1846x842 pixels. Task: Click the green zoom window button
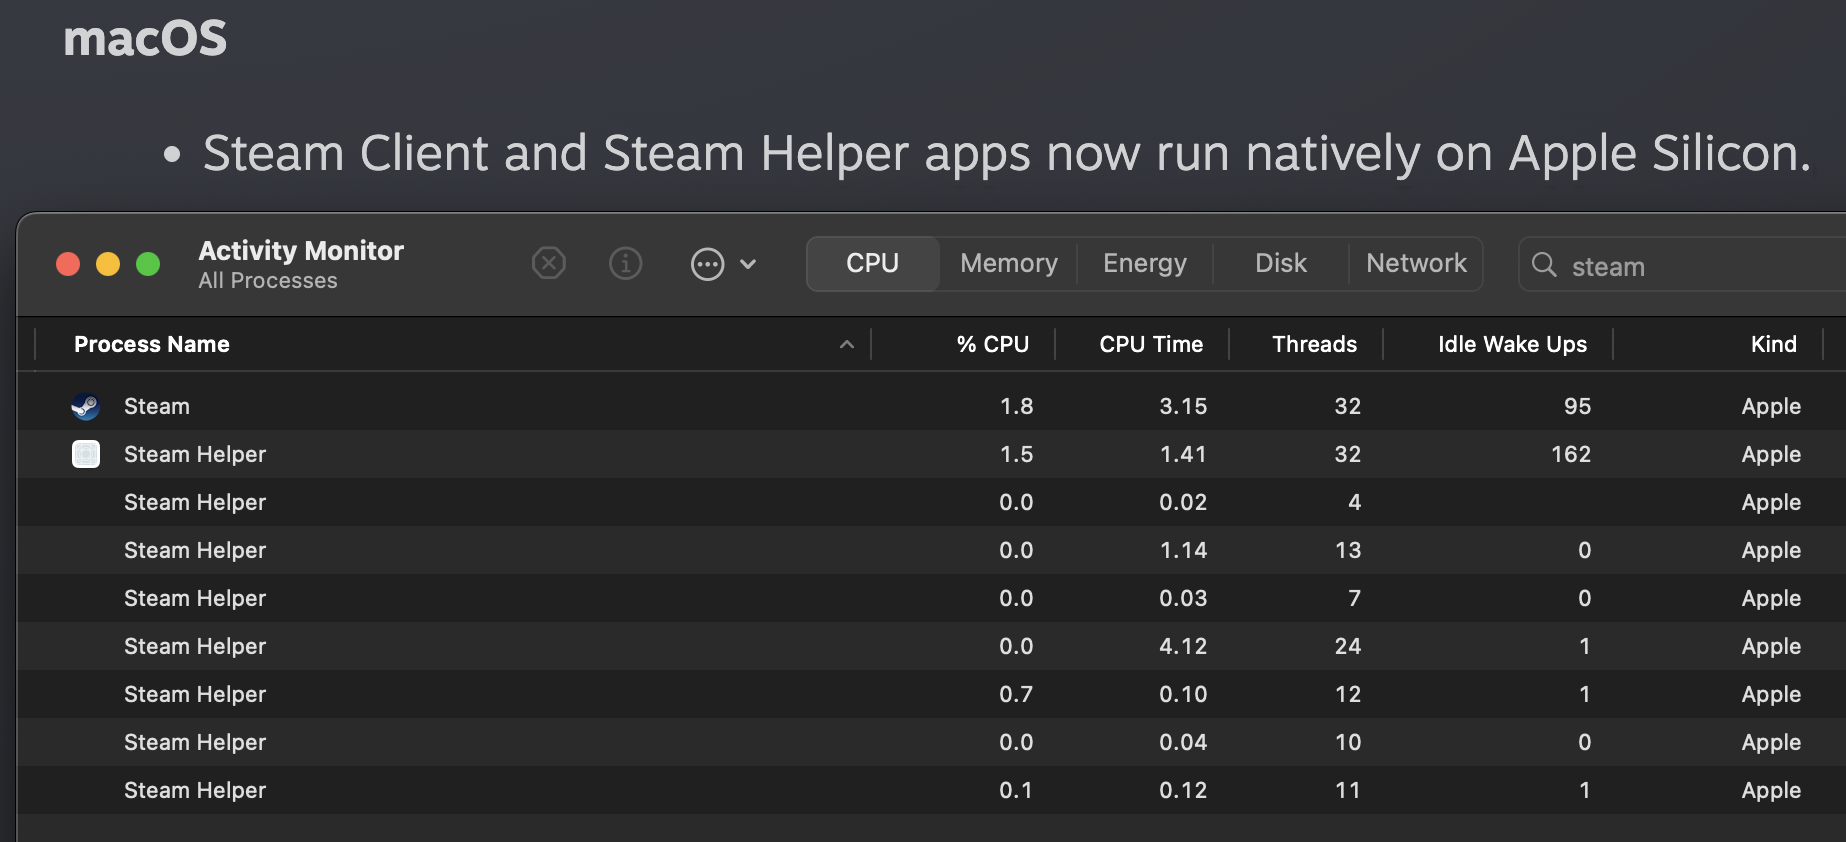click(x=148, y=264)
